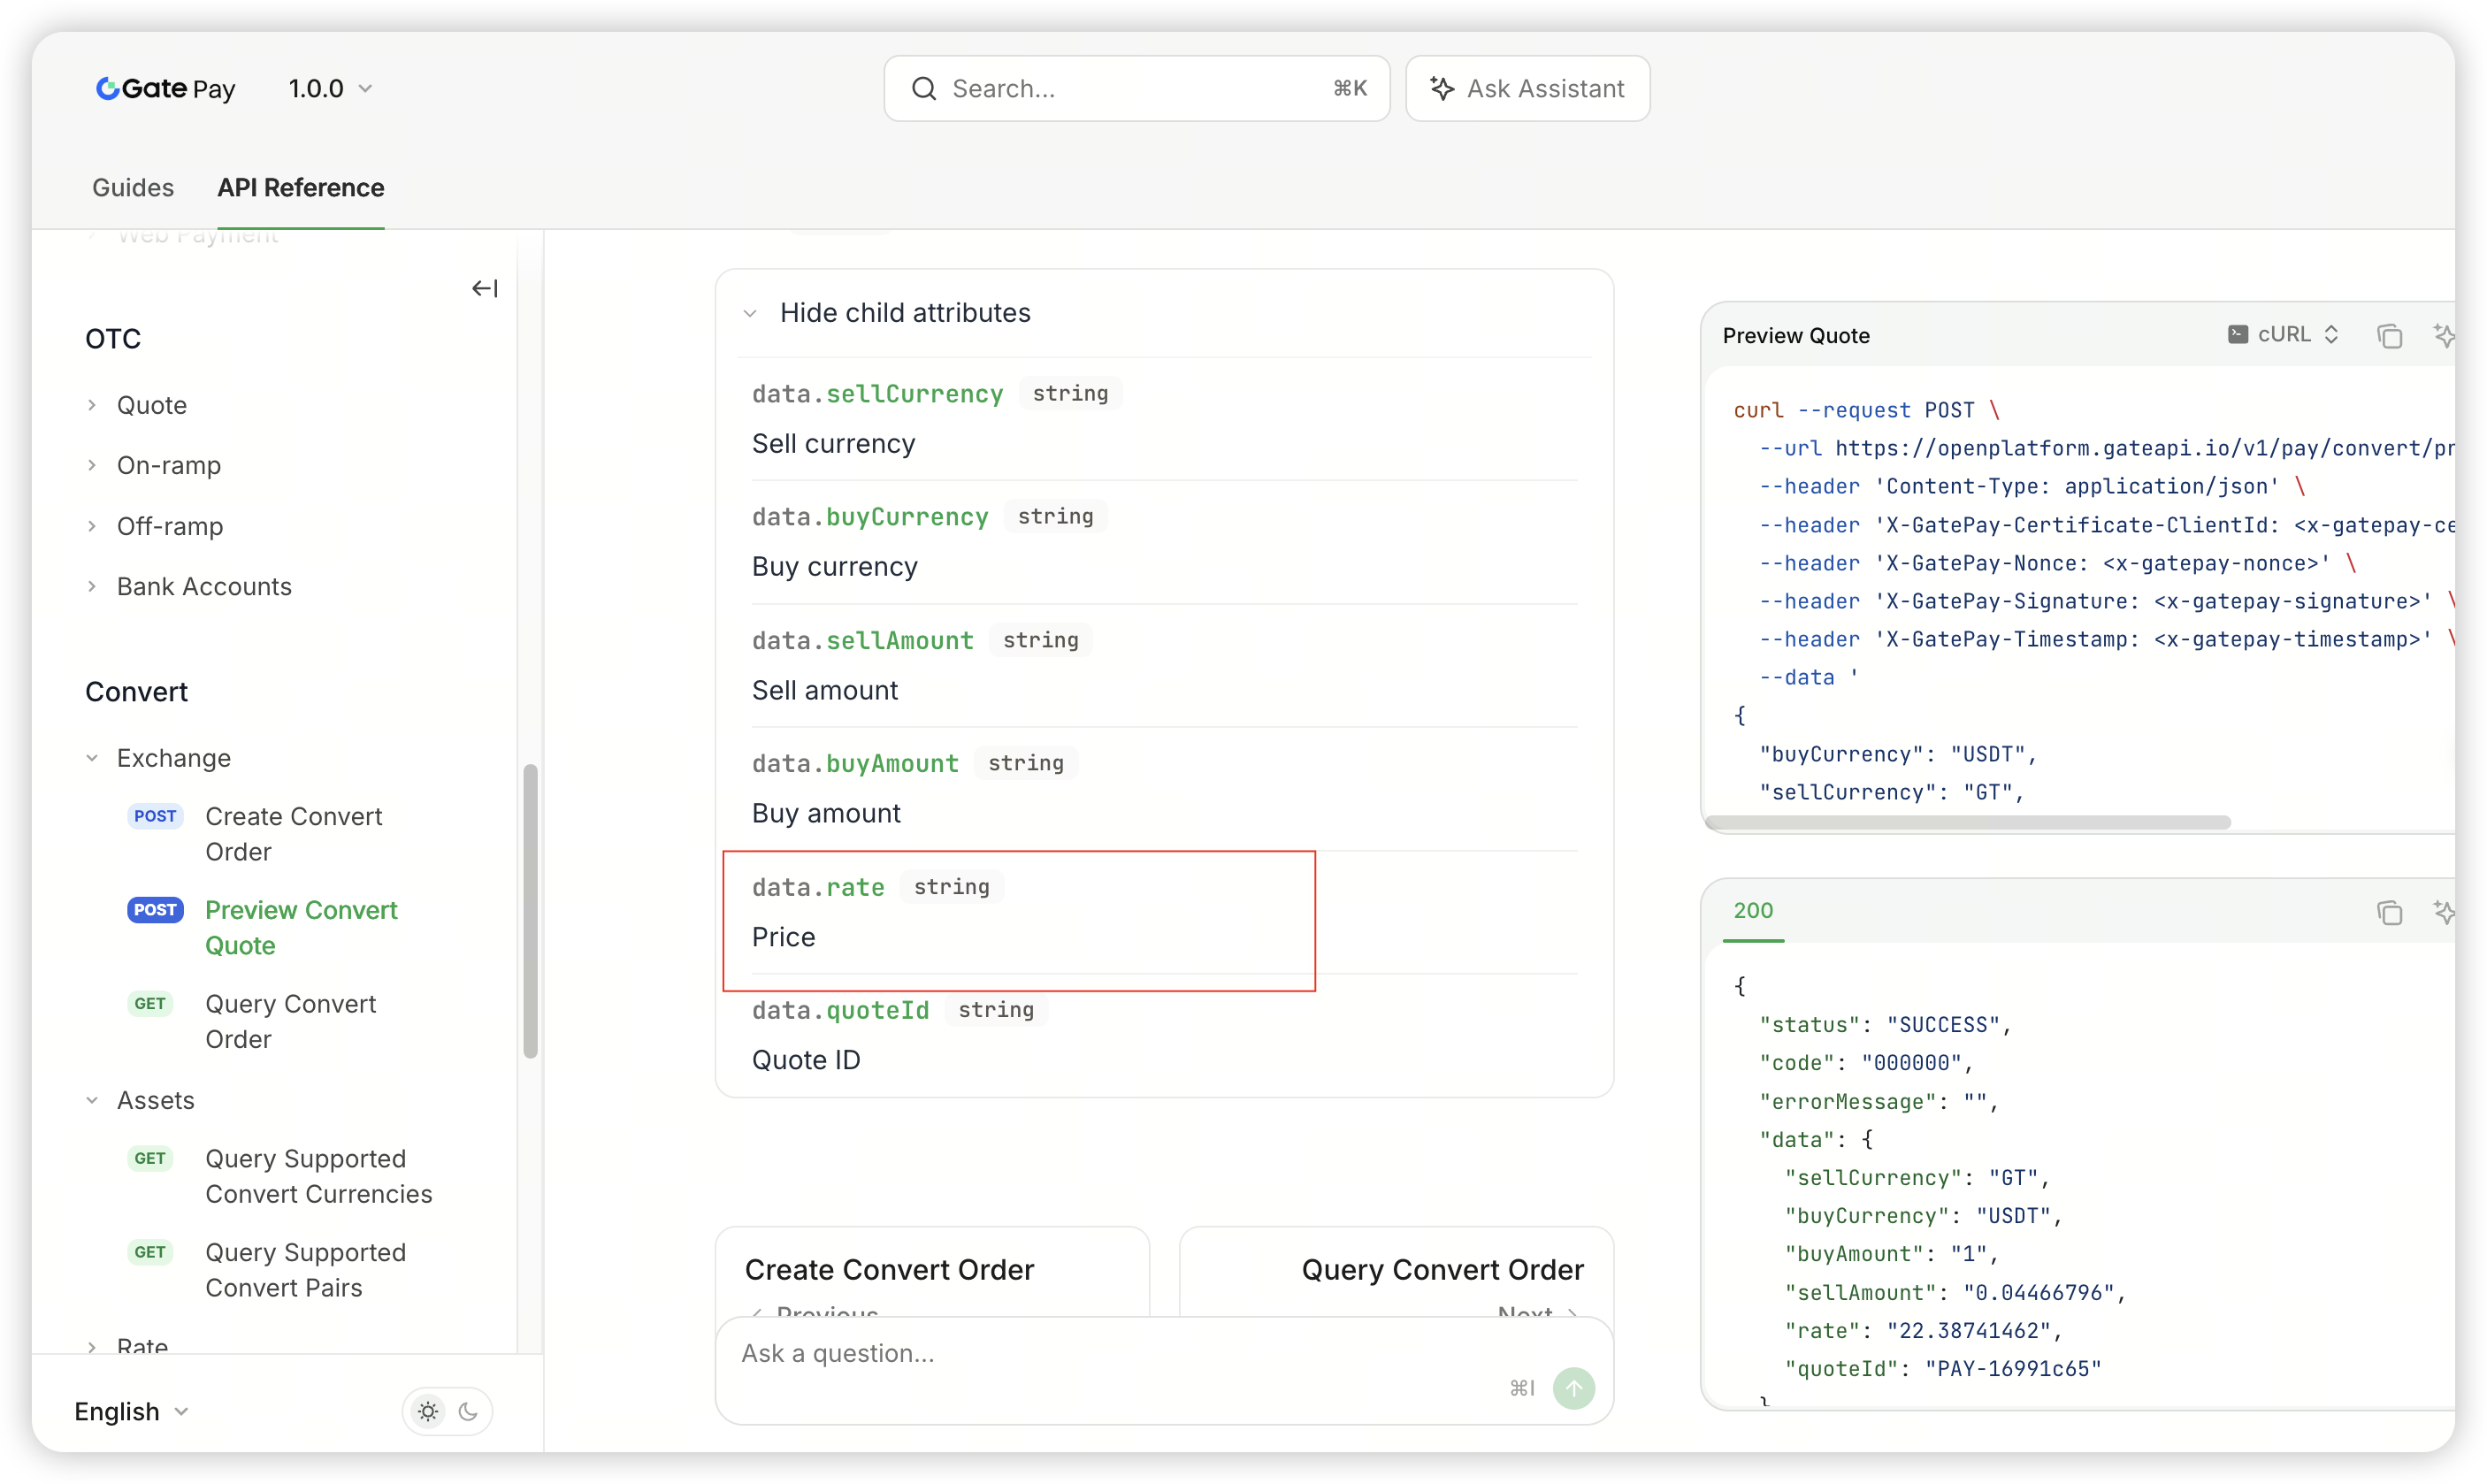Click the data.buyCurrency attribute name

point(870,517)
